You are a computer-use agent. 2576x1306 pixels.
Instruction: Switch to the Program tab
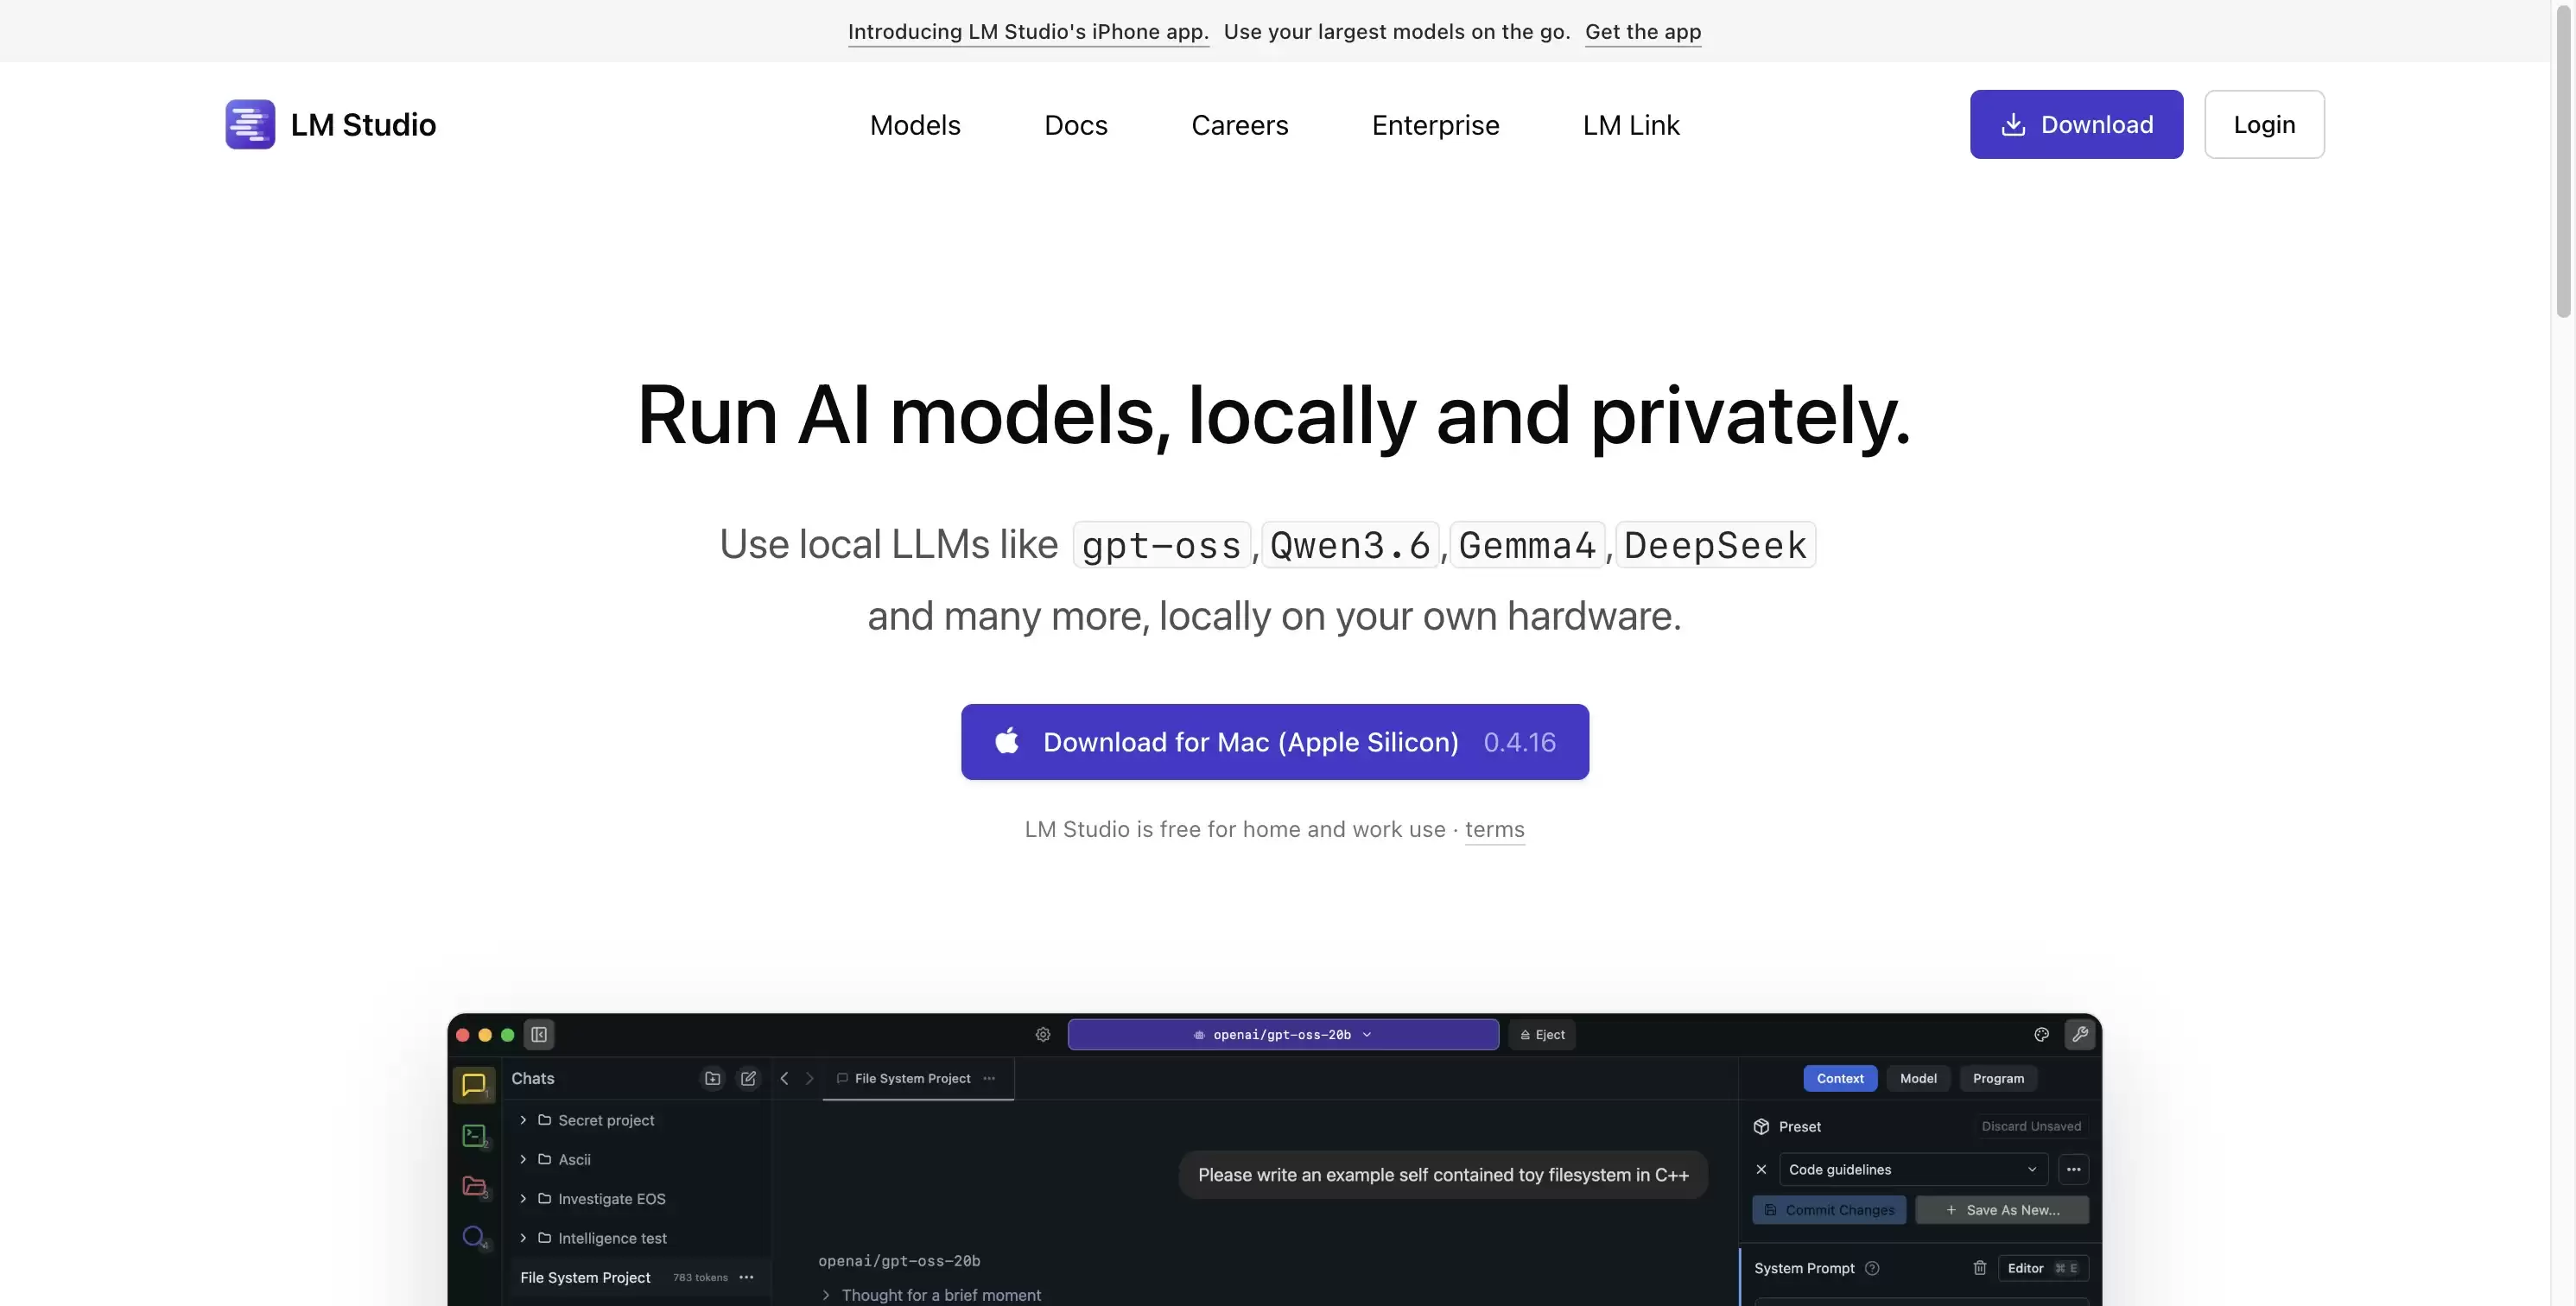click(x=1998, y=1078)
